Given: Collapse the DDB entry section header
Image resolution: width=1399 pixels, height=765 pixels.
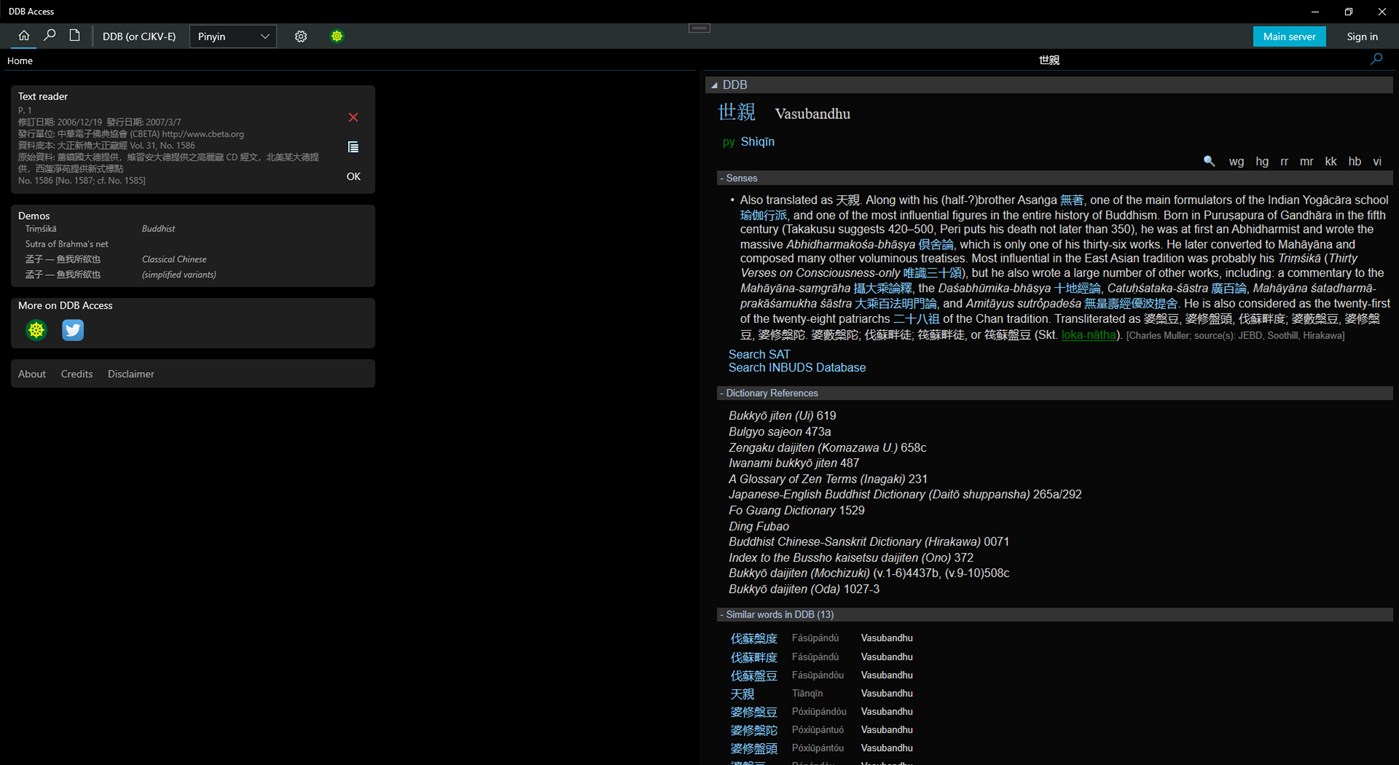Looking at the screenshot, I should click(x=714, y=85).
